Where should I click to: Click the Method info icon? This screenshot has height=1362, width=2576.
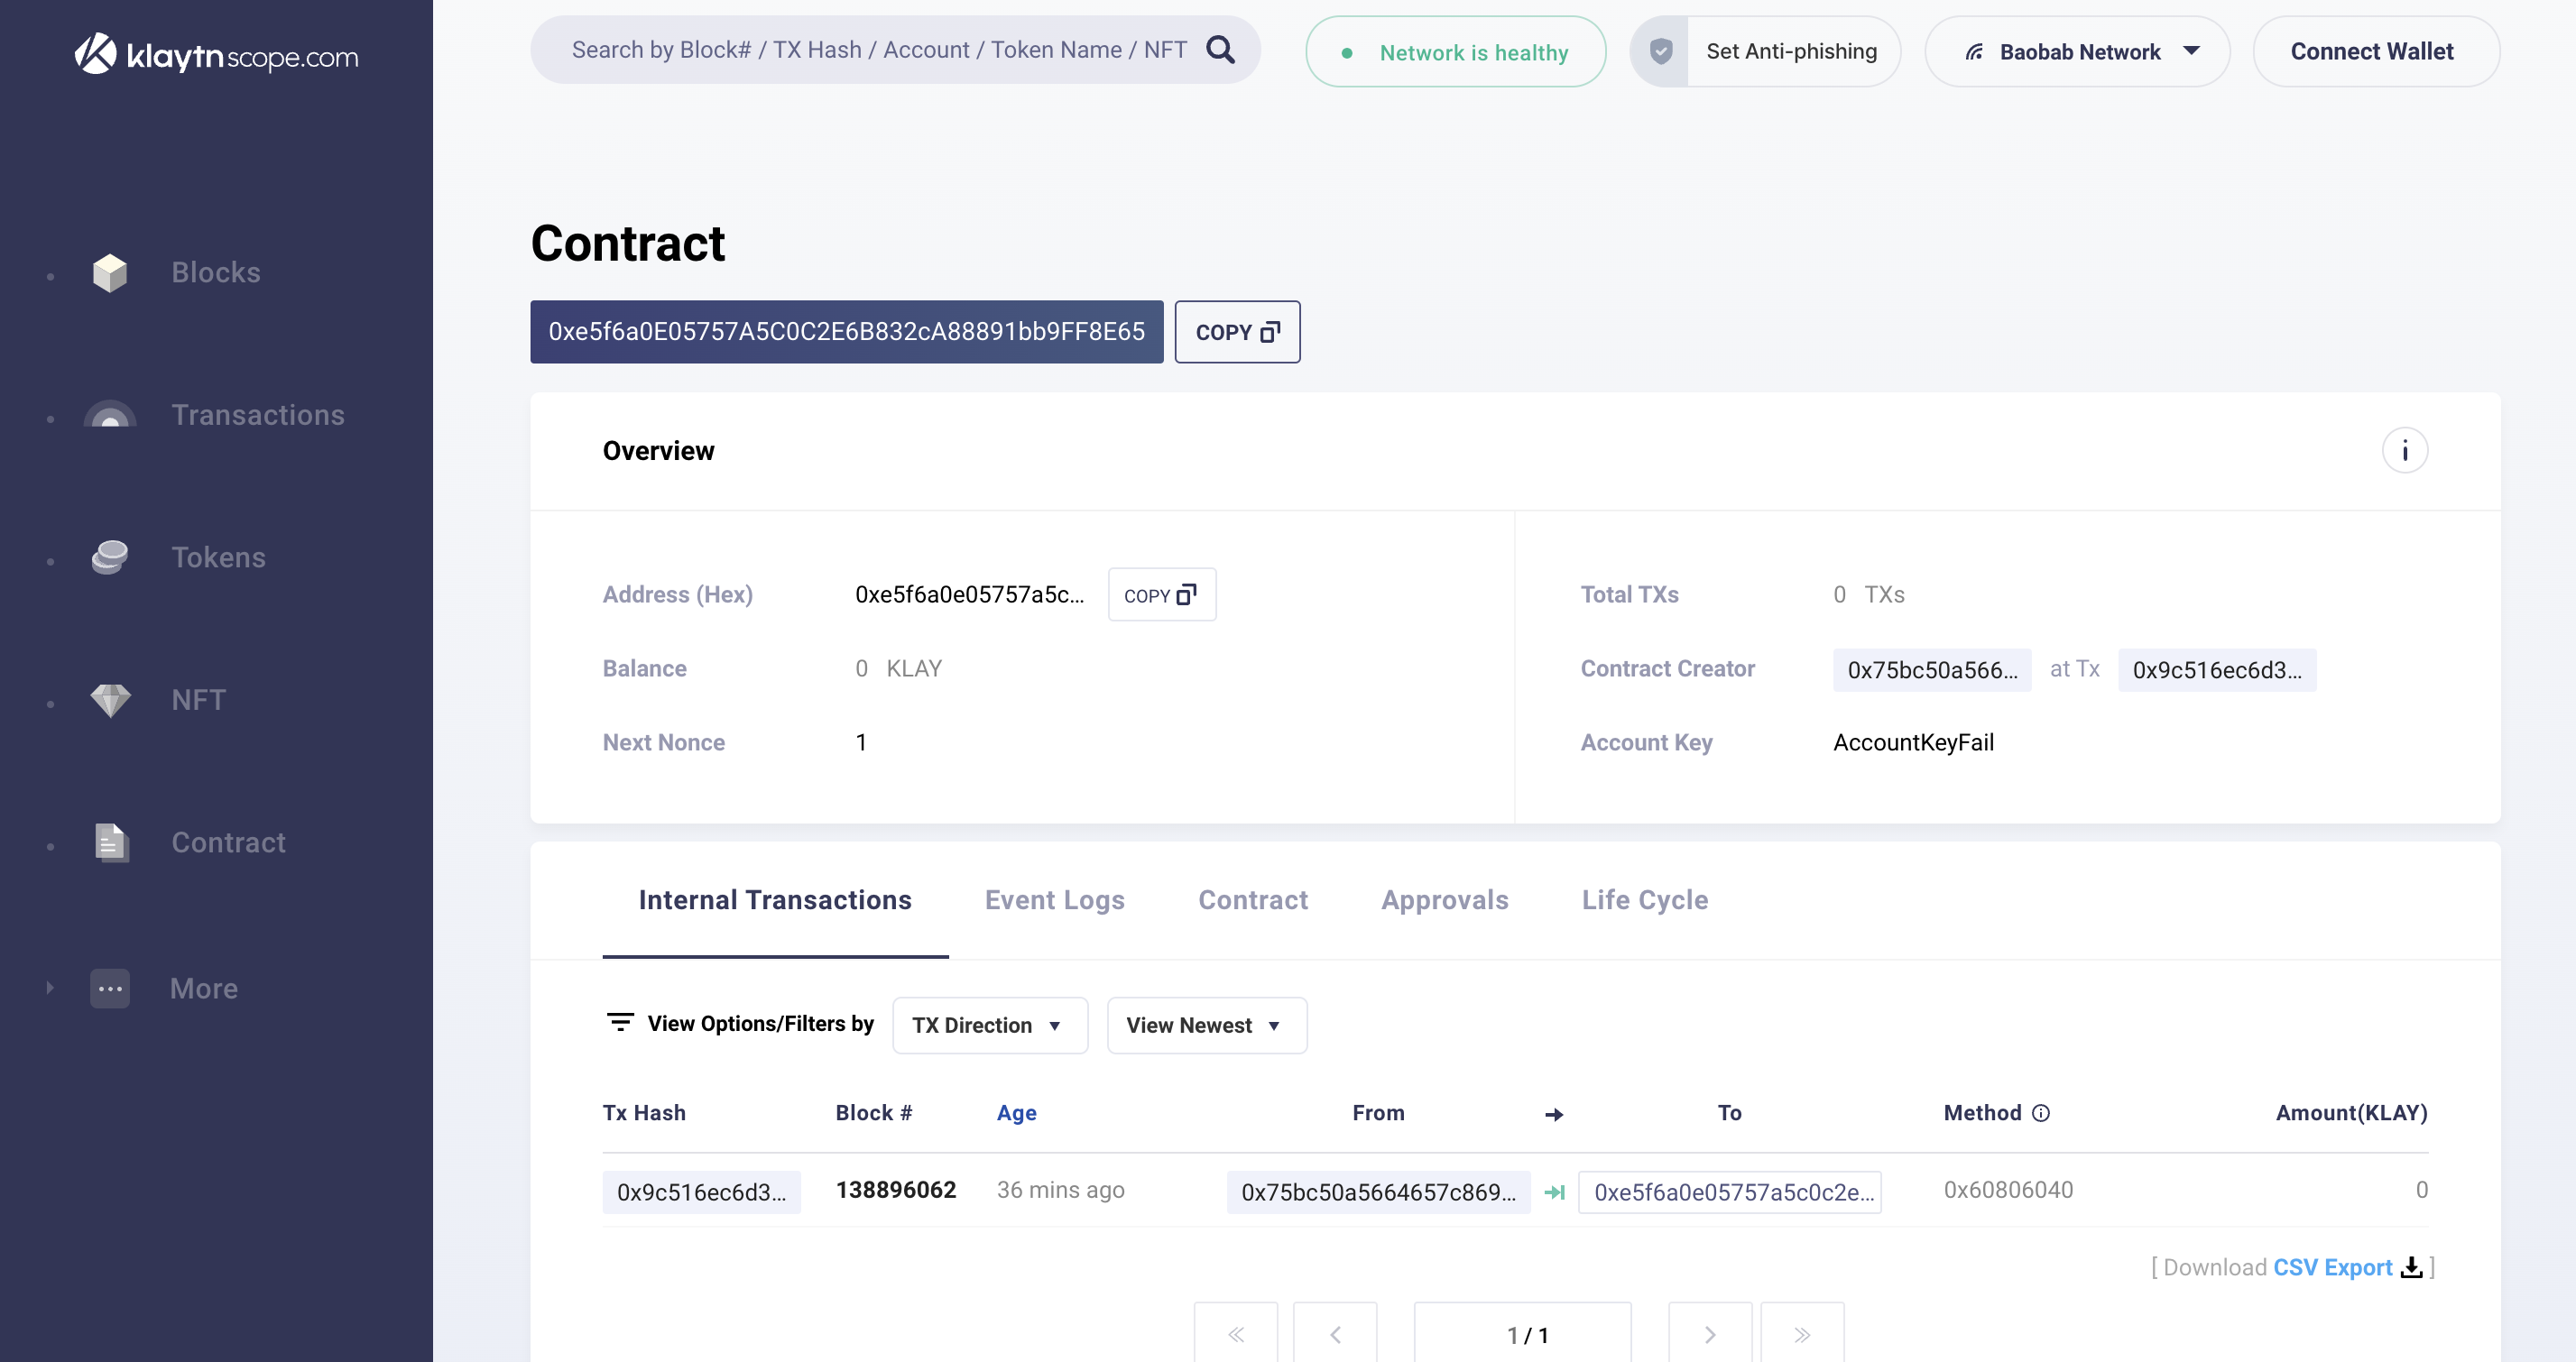click(x=2041, y=1113)
